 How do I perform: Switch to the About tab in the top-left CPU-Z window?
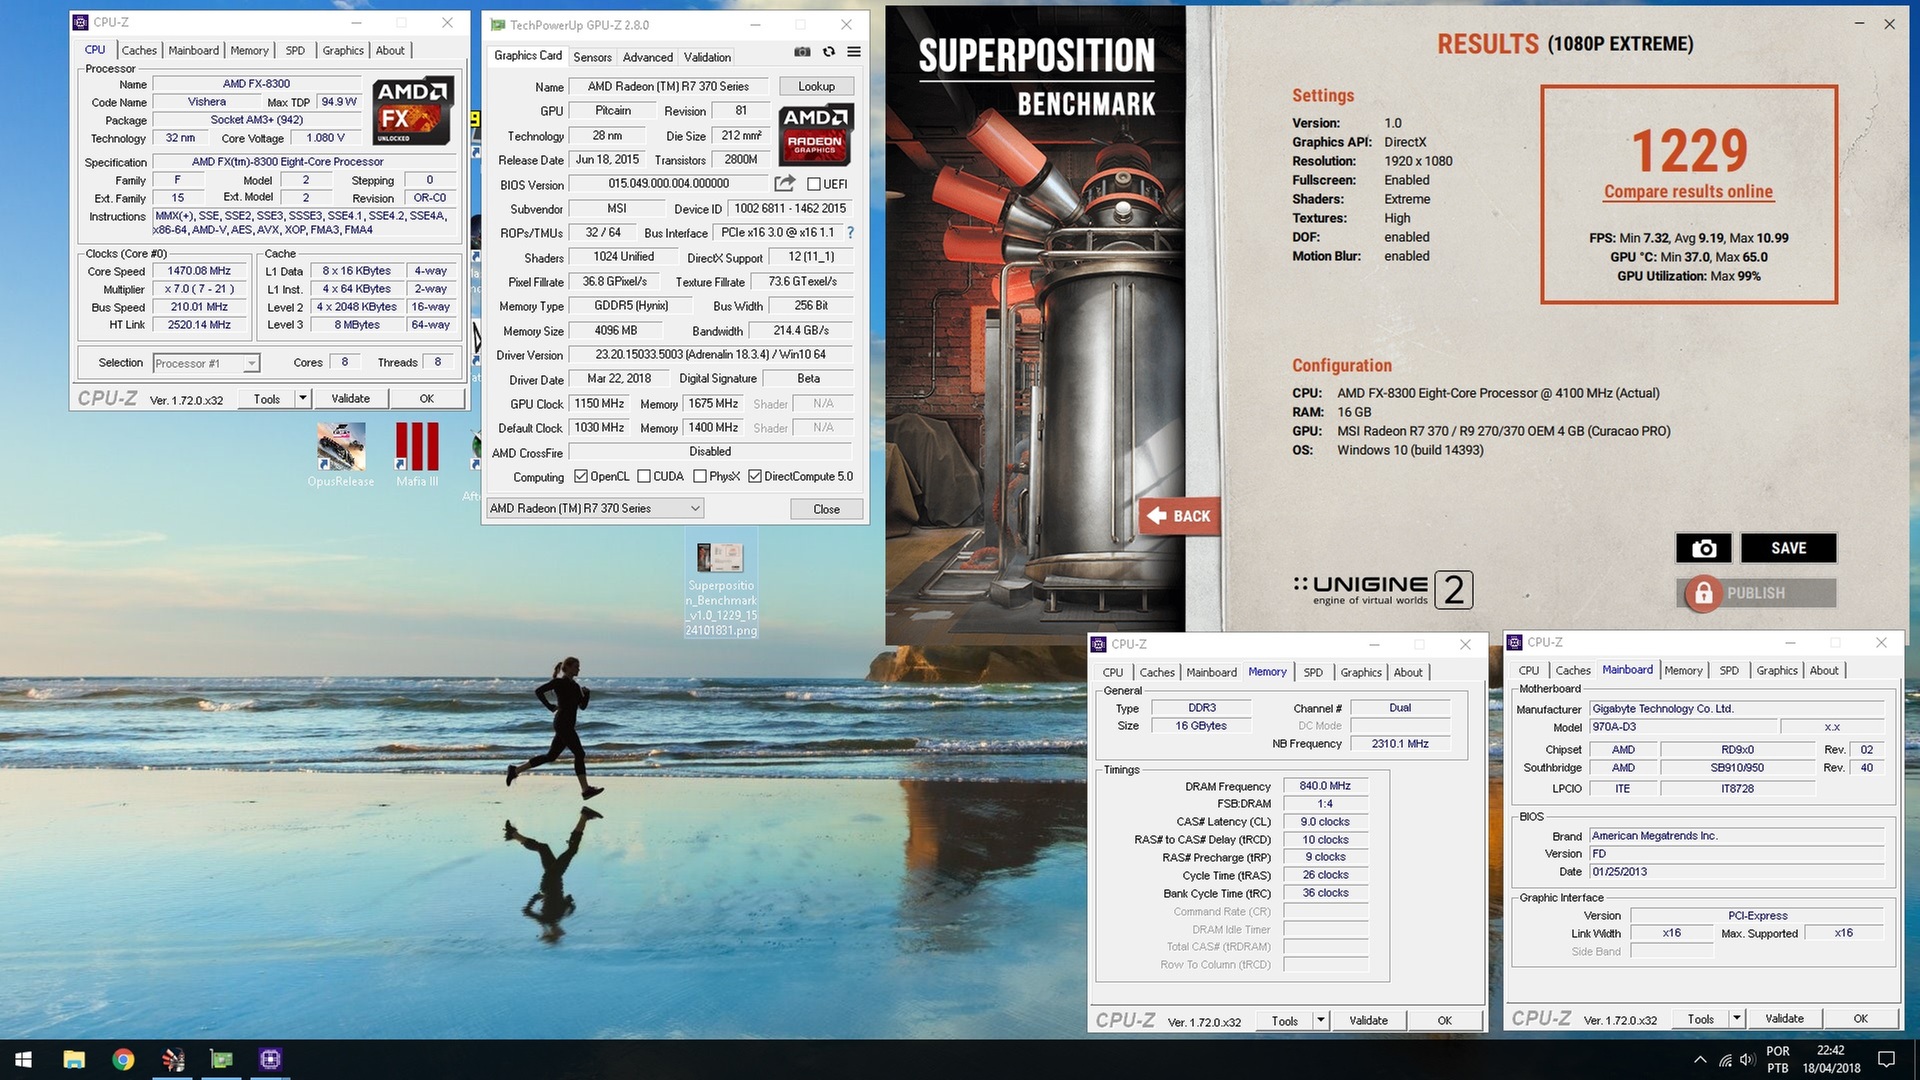click(x=390, y=50)
